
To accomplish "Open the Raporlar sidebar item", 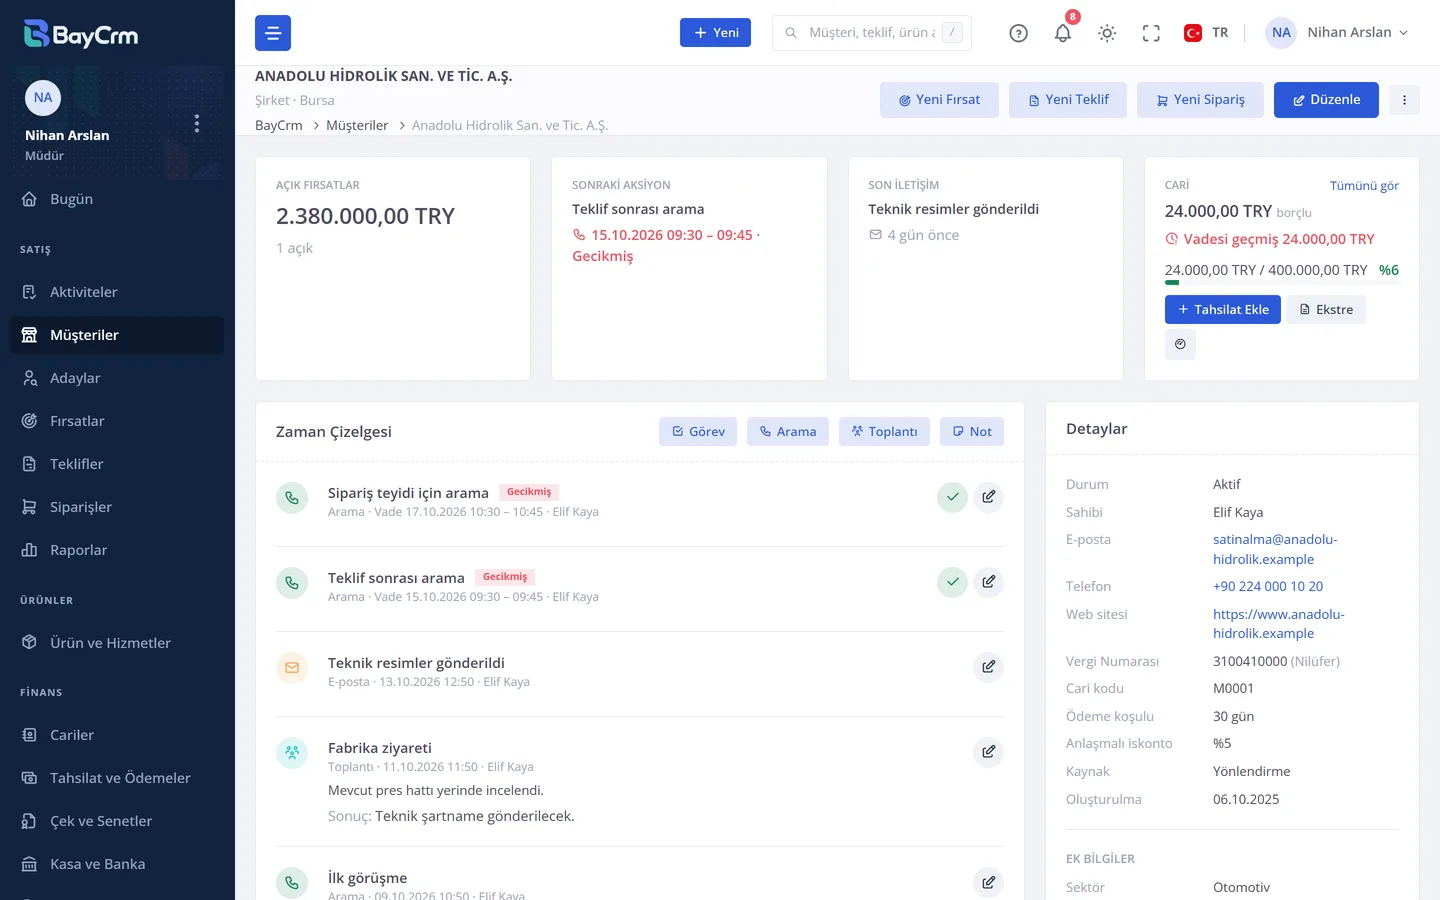I will point(117,550).
